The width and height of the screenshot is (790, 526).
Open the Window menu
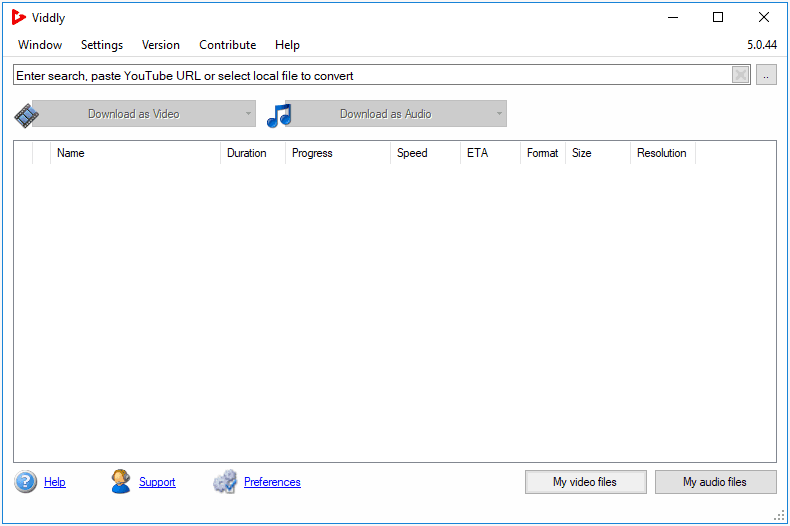[40, 45]
